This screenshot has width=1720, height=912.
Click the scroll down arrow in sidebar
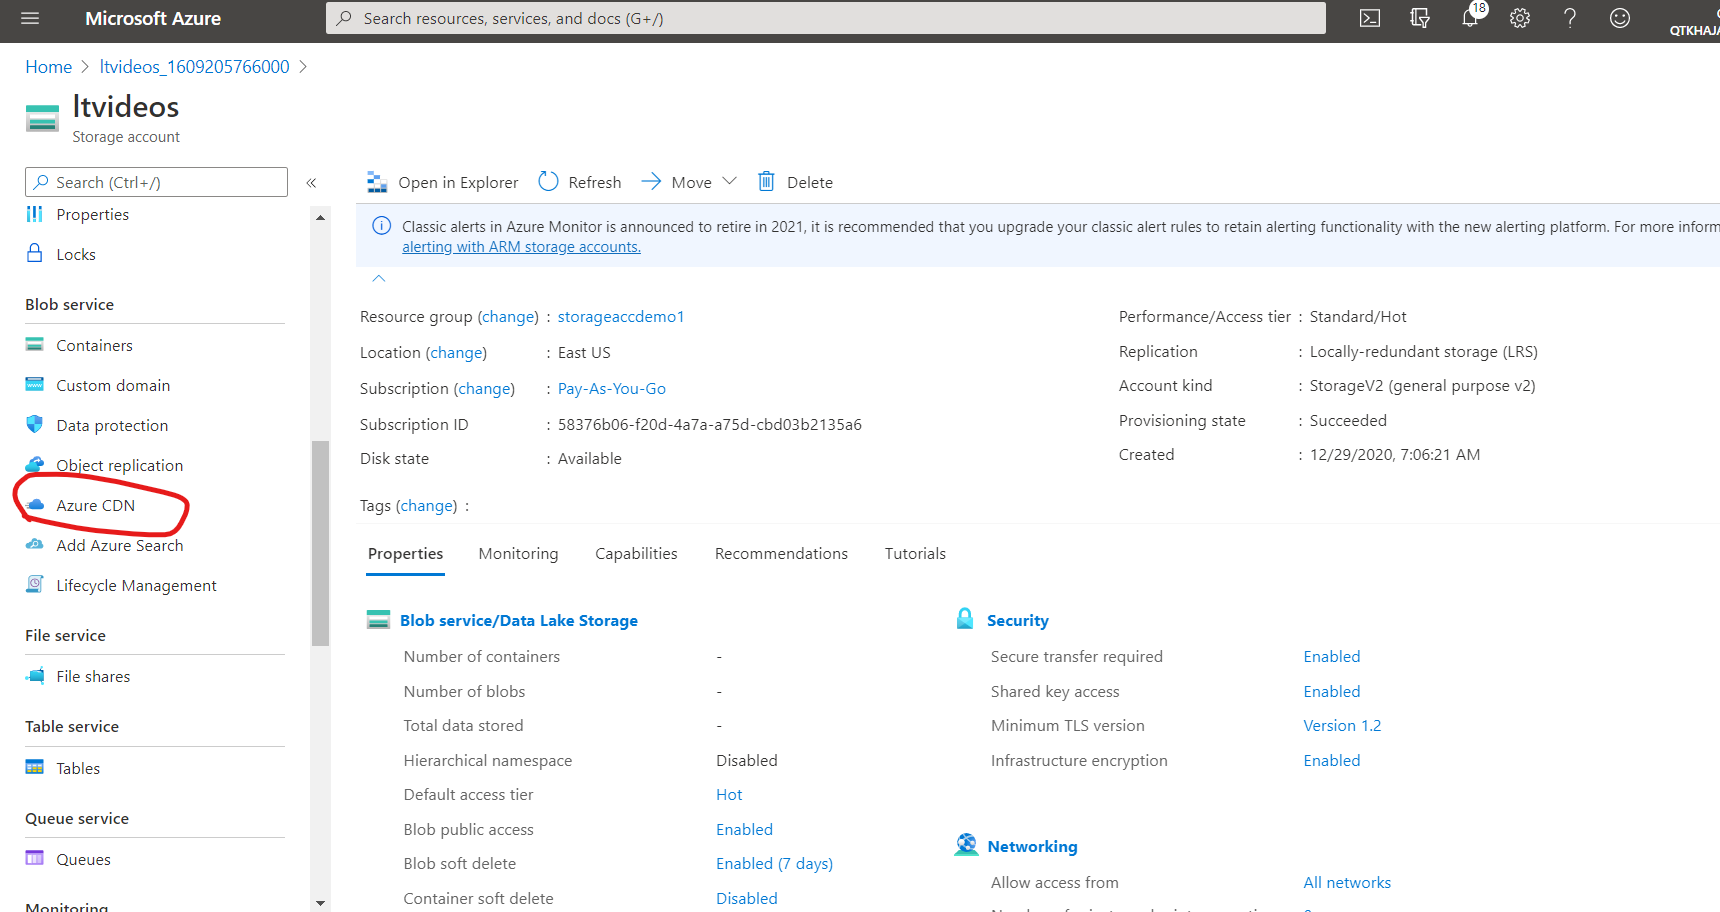320,903
